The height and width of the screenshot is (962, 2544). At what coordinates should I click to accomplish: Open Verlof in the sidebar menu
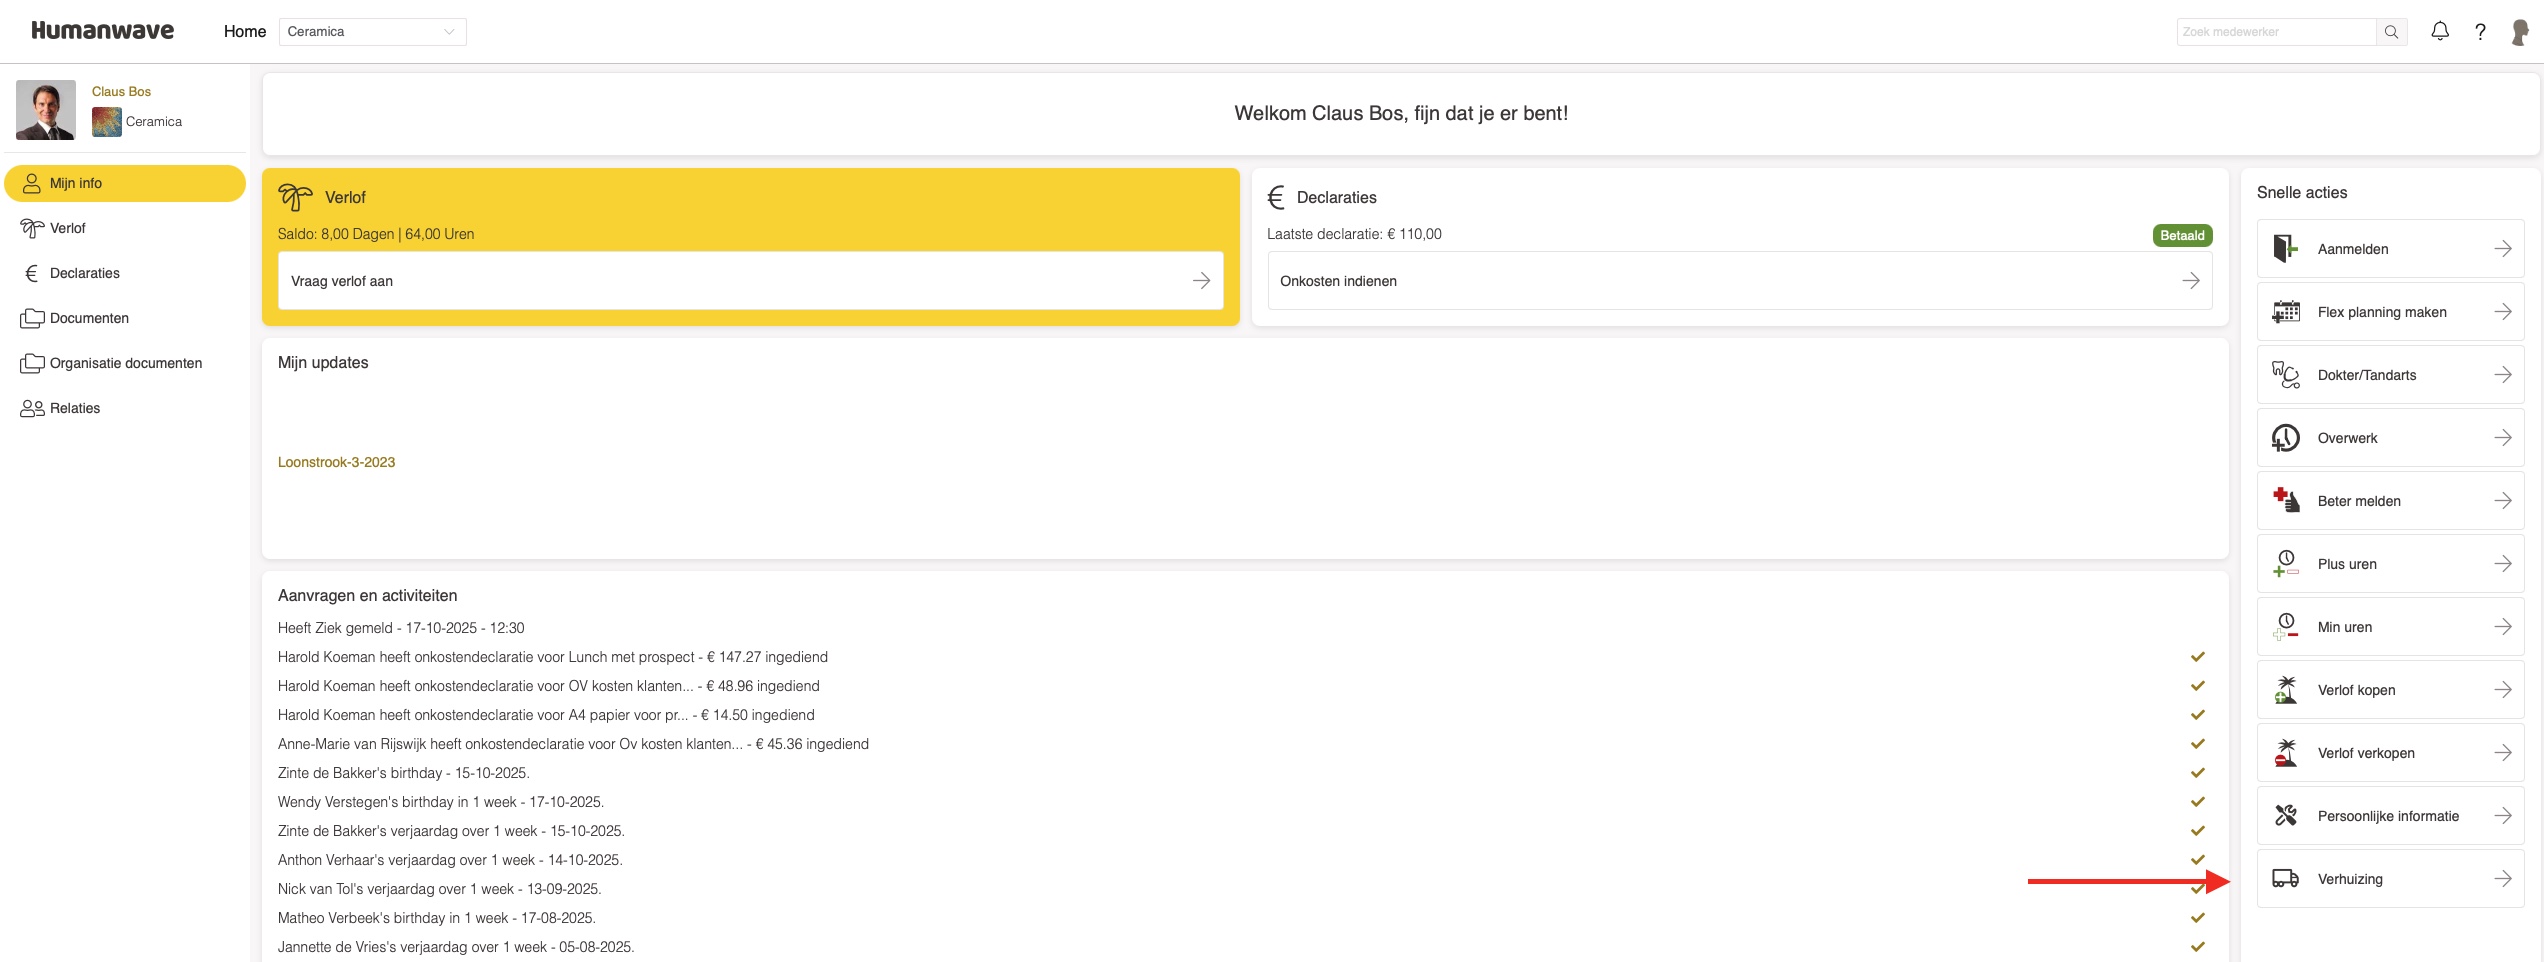pyautogui.click(x=68, y=228)
